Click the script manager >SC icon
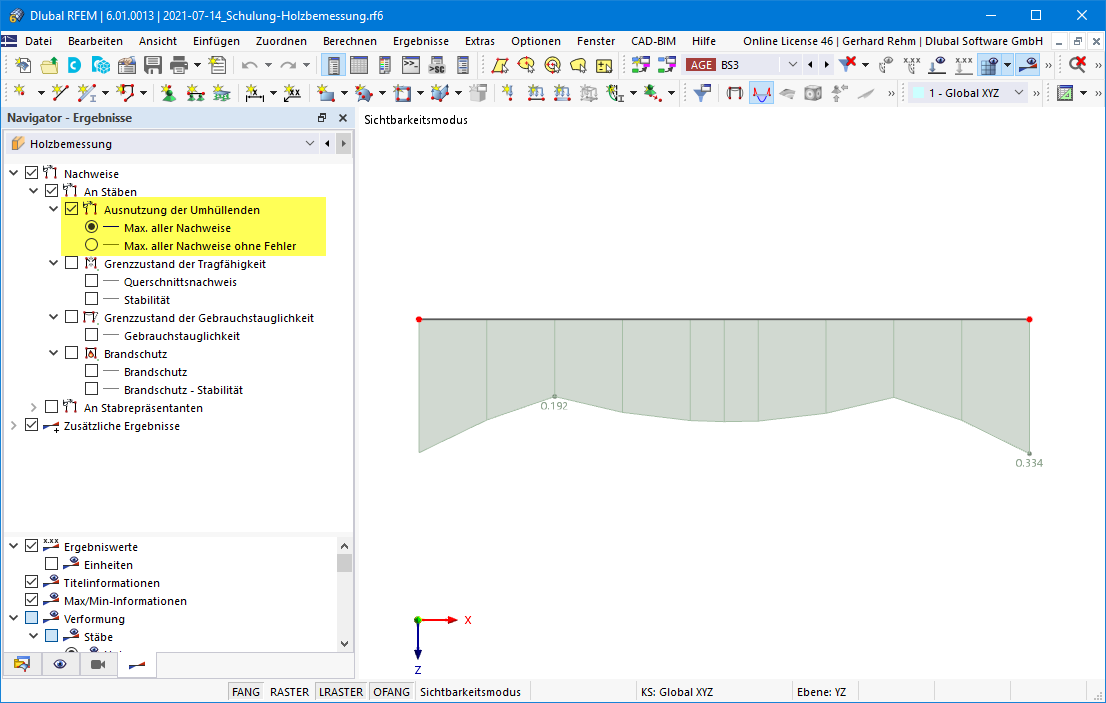The image size is (1106, 703). coord(437,66)
